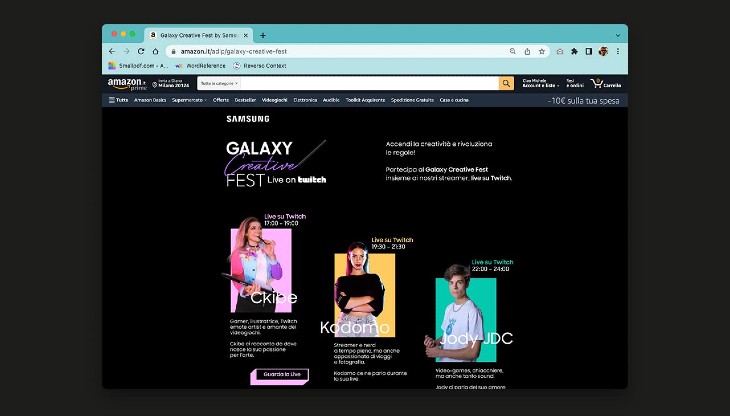Image resolution: width=730 pixels, height=416 pixels.
Task: Click the Guarda la Live button
Action: [x=280, y=375]
